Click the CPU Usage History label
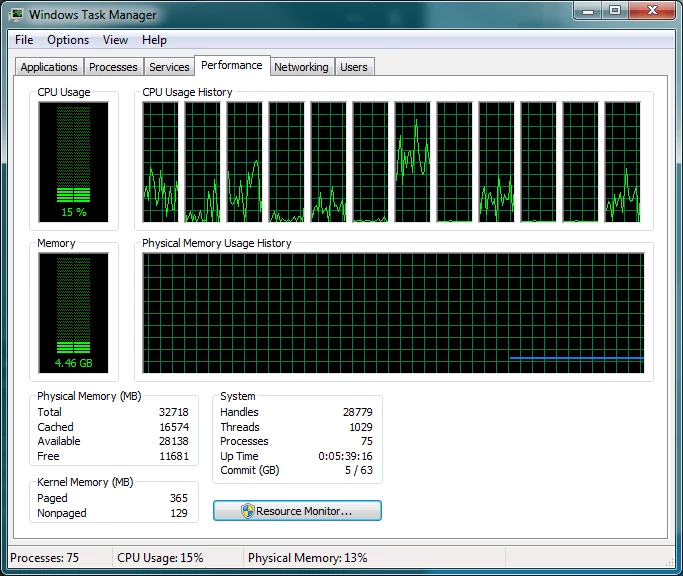This screenshot has height=576, width=683. click(187, 92)
